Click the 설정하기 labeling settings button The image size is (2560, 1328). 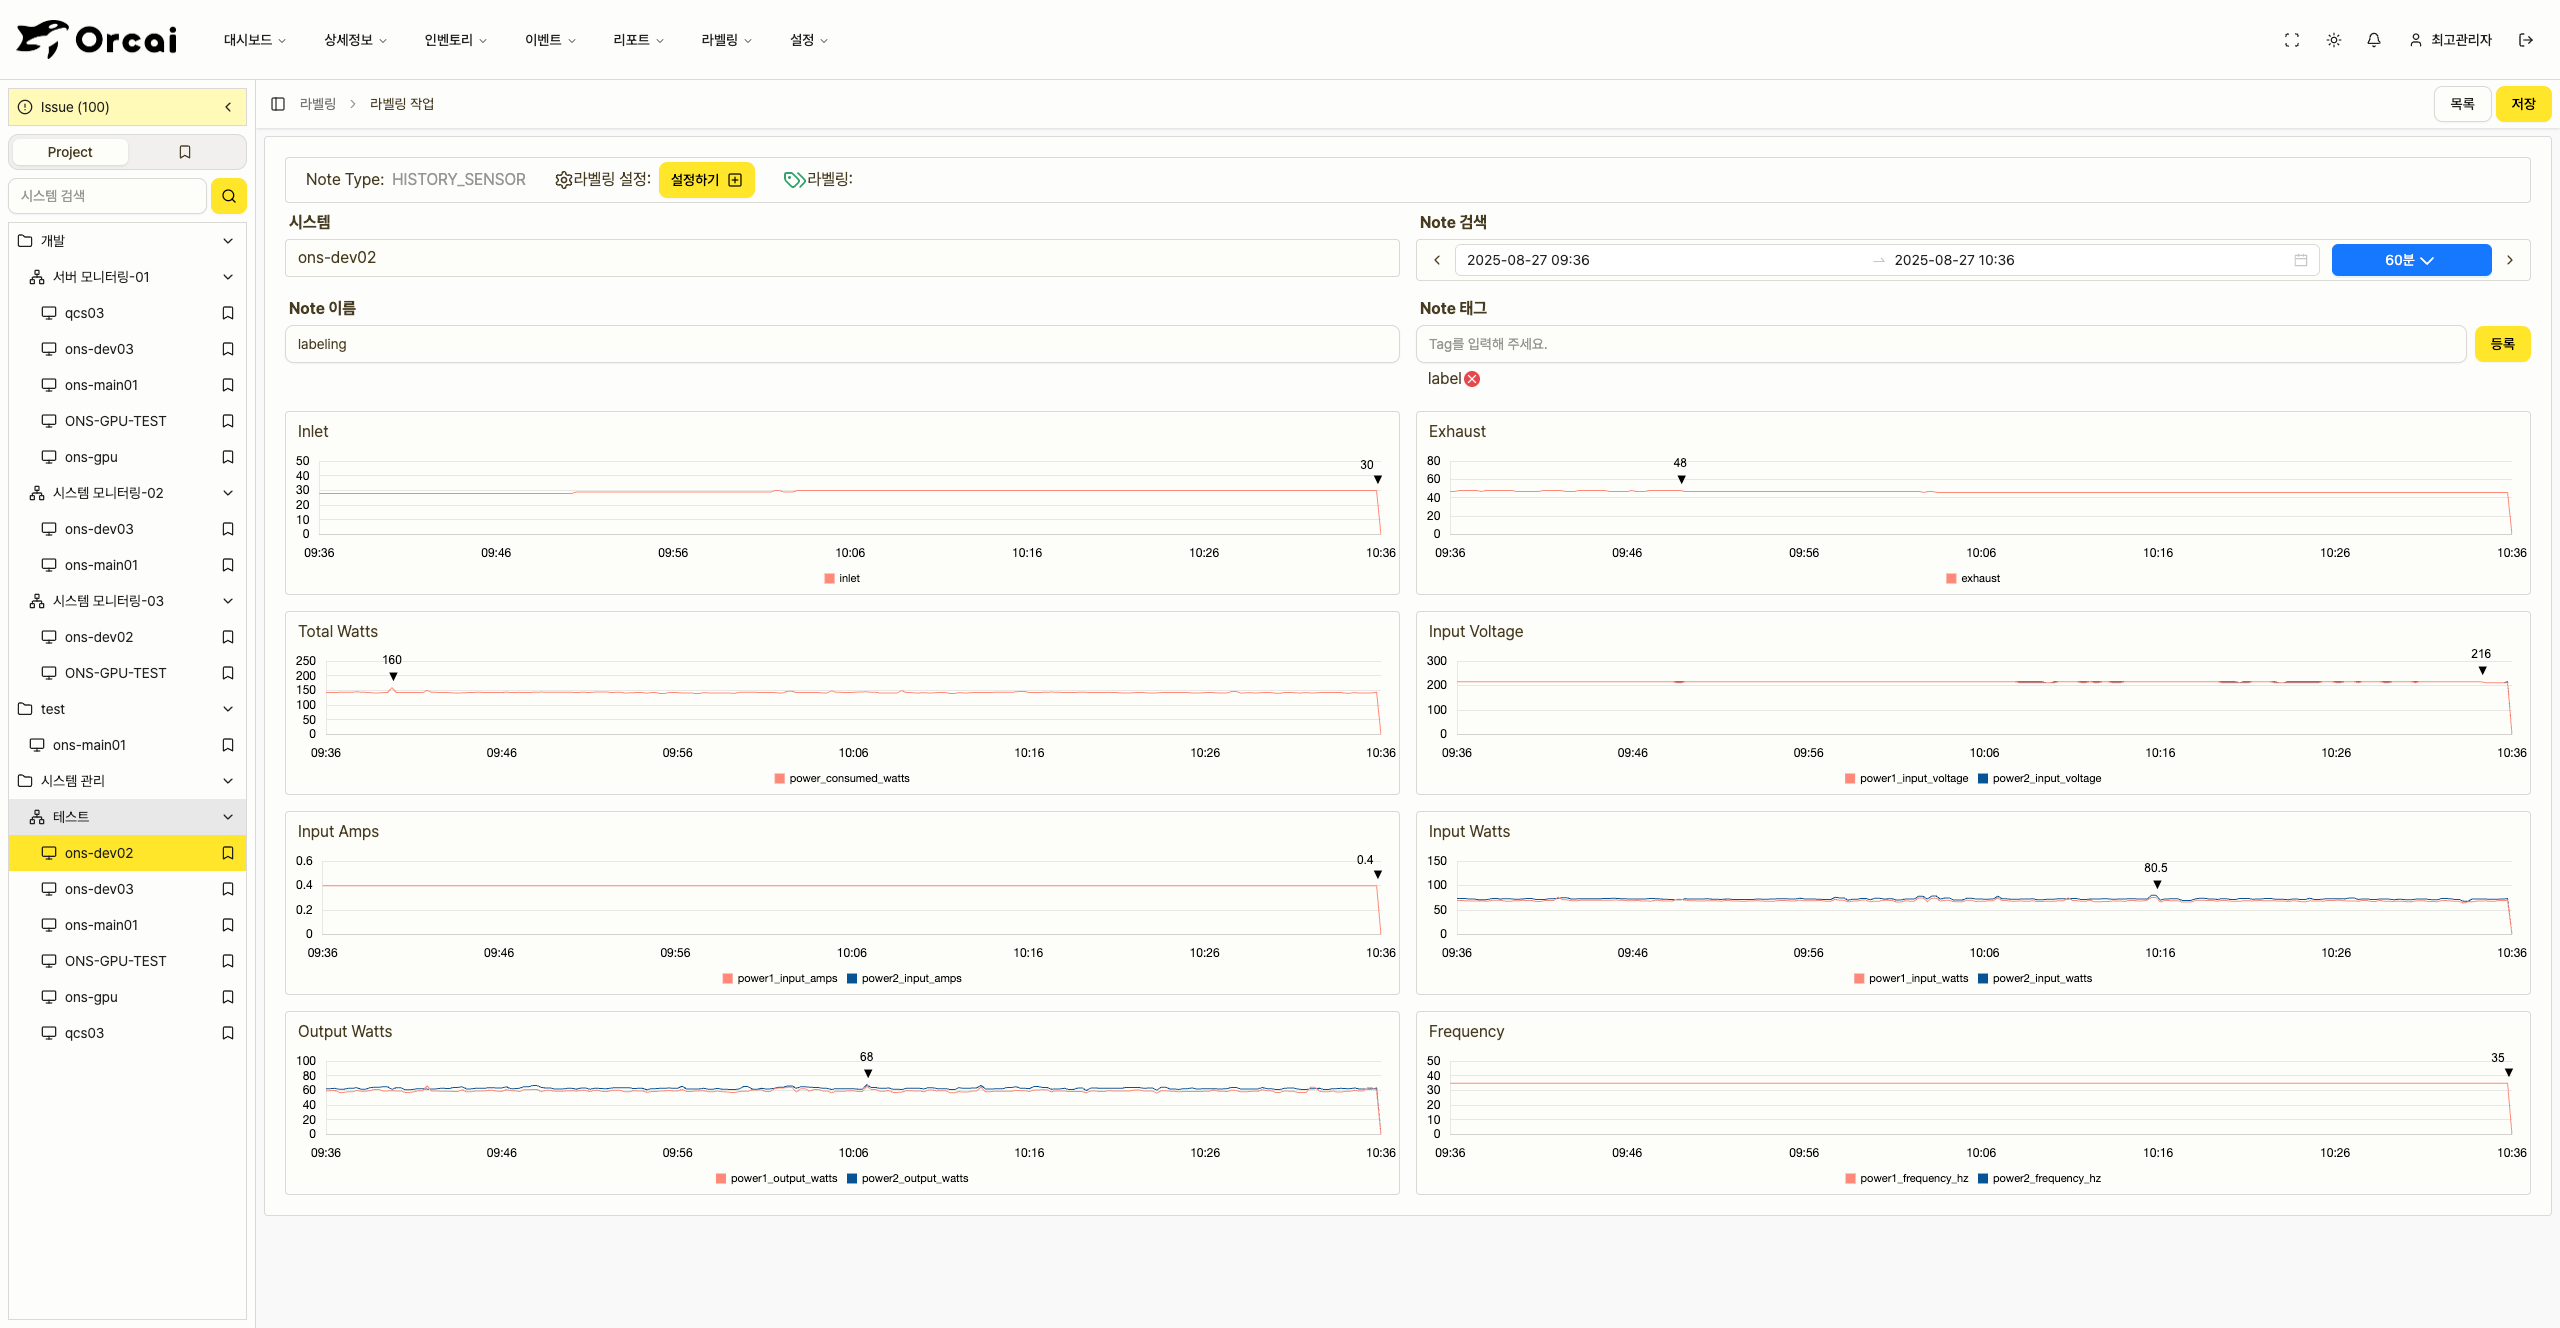pyautogui.click(x=706, y=180)
